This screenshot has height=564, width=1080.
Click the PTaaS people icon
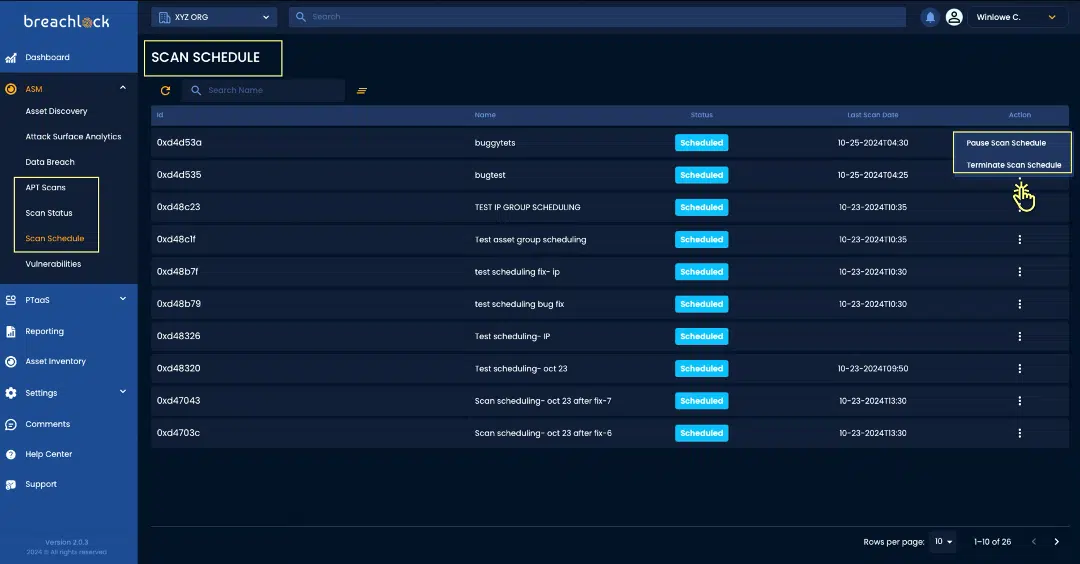pos(11,300)
